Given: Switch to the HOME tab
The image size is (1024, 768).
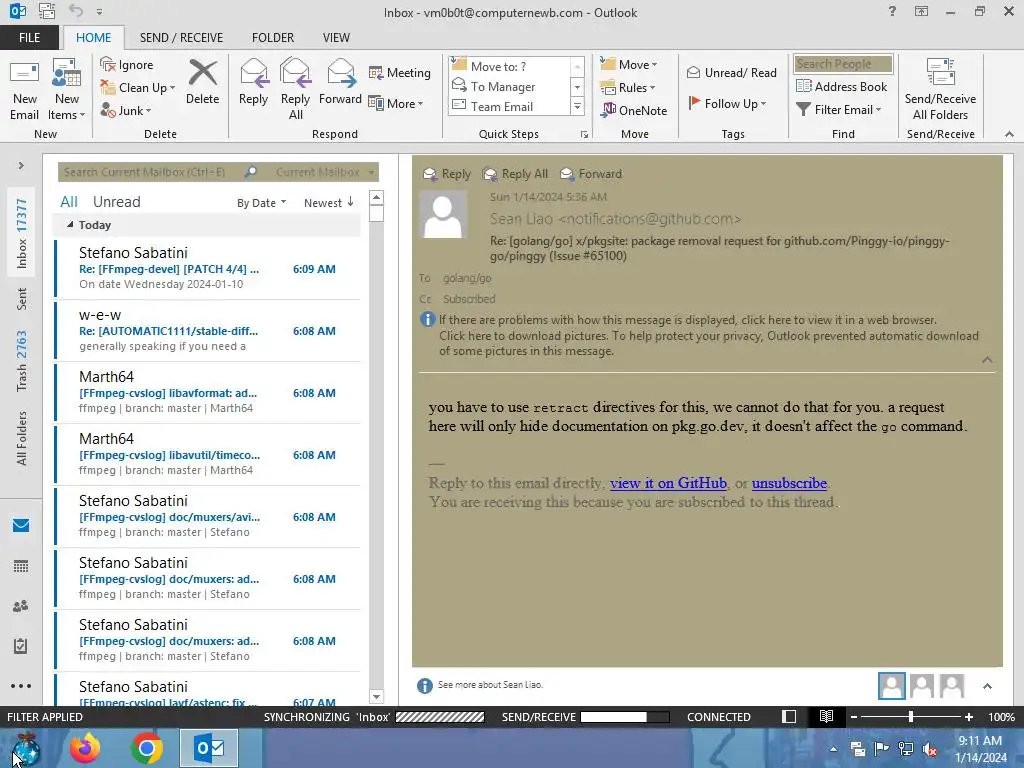Looking at the screenshot, I should point(93,37).
